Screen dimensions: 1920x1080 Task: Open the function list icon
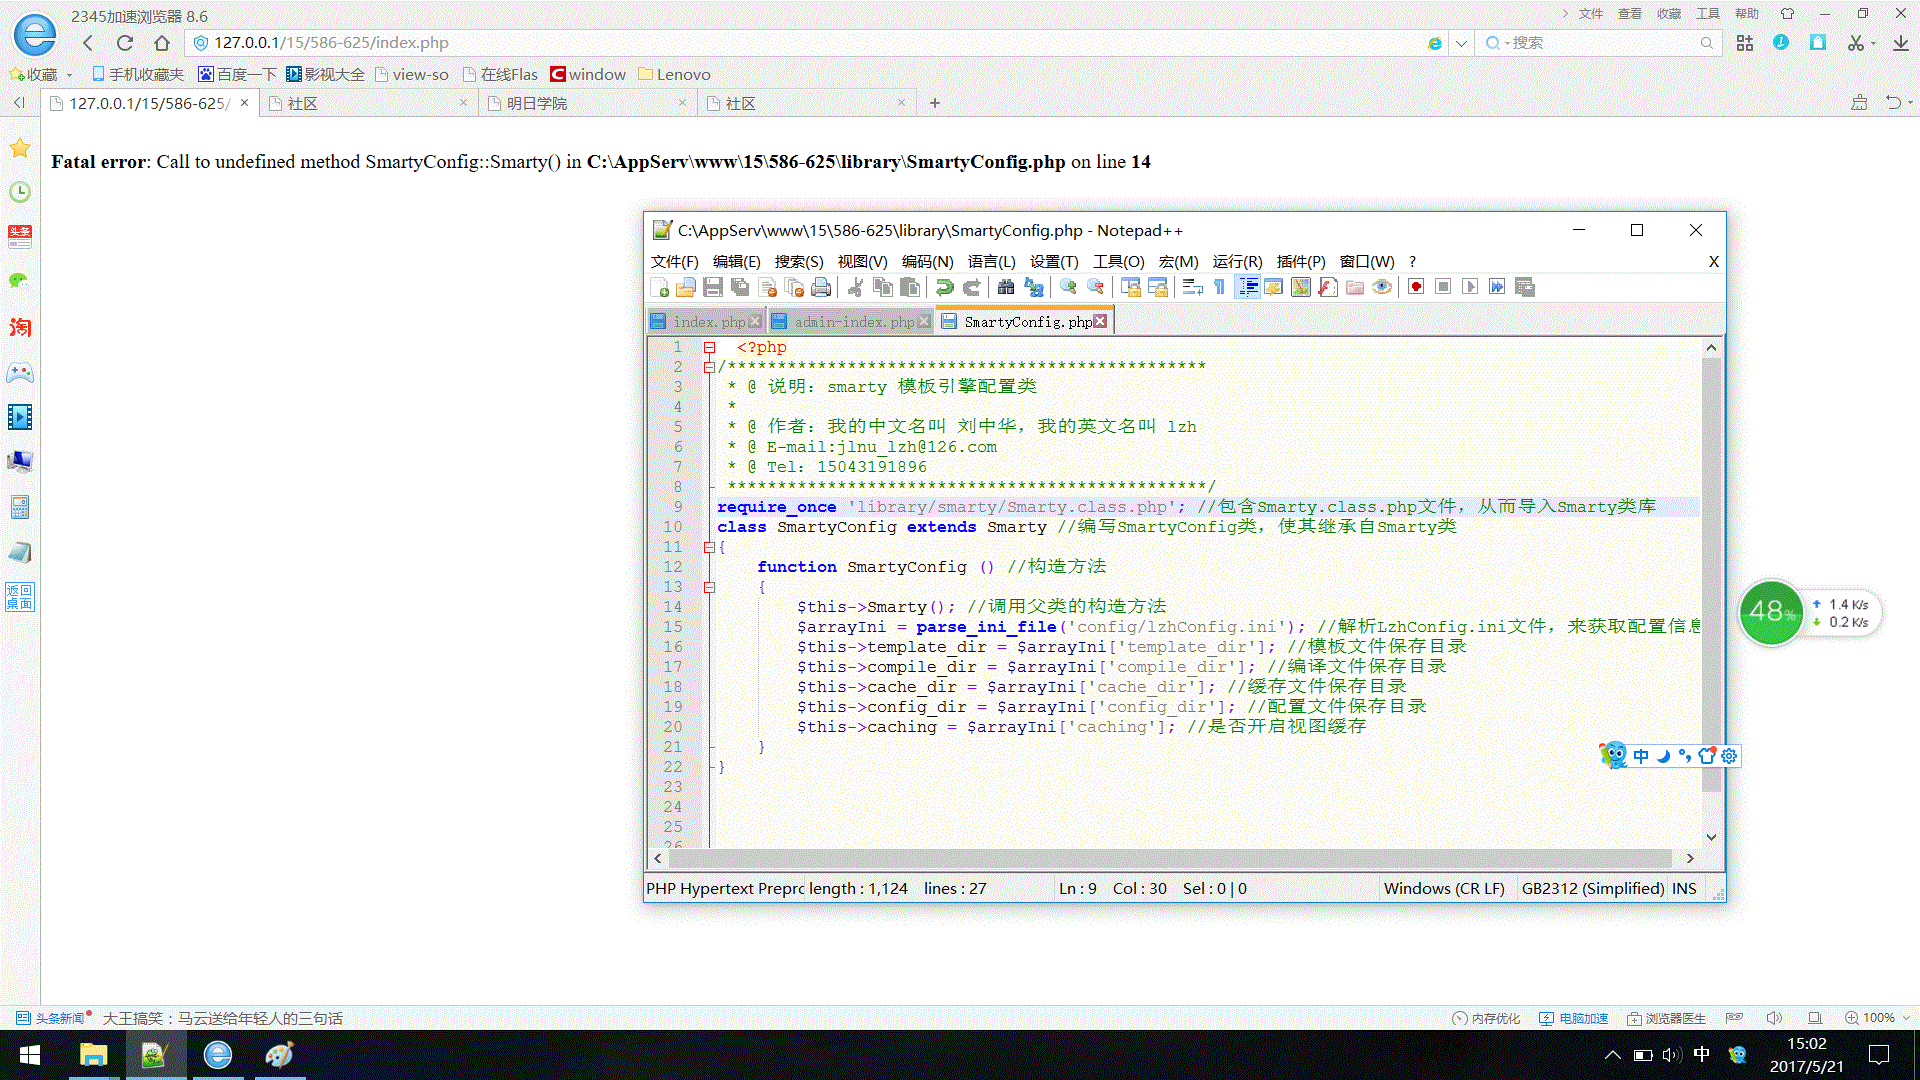click(x=1327, y=288)
